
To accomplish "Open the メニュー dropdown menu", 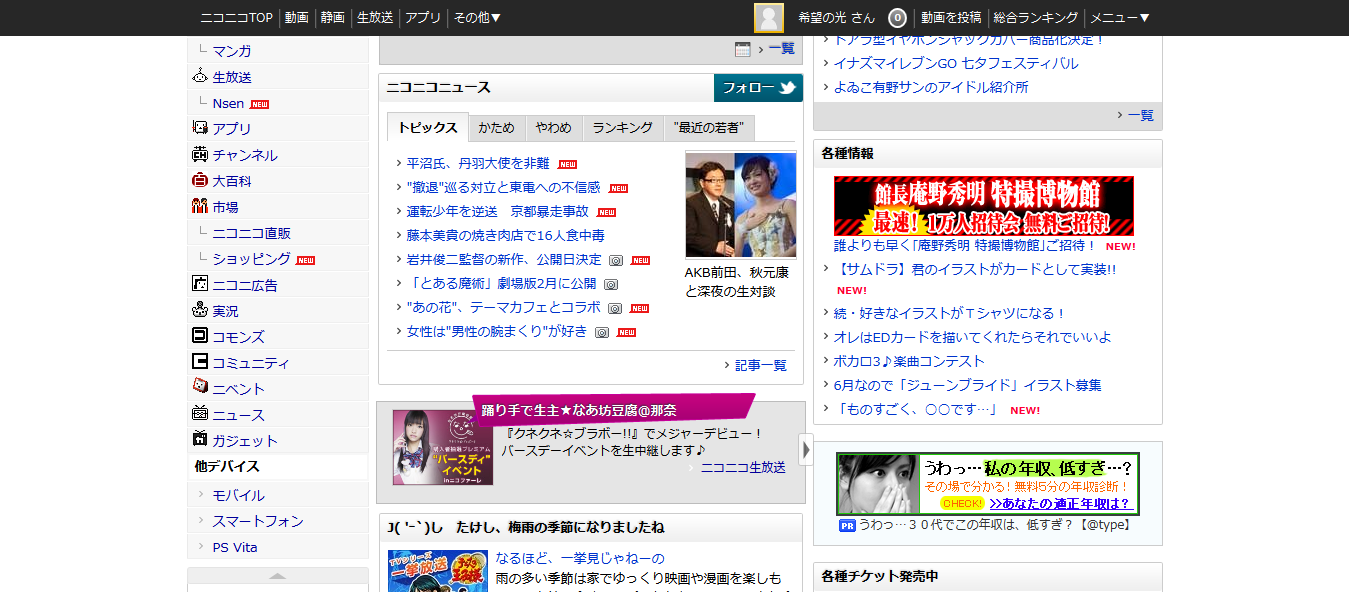I will pos(1120,17).
